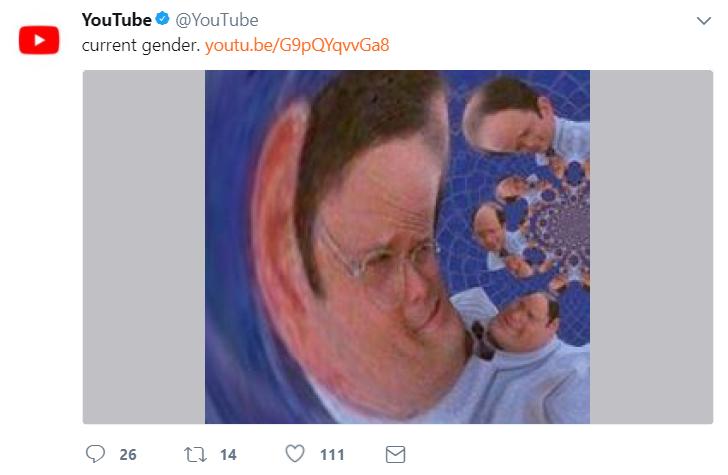Click the reply speech bubble icon
Screen dimensions: 728x475
(x=96, y=454)
